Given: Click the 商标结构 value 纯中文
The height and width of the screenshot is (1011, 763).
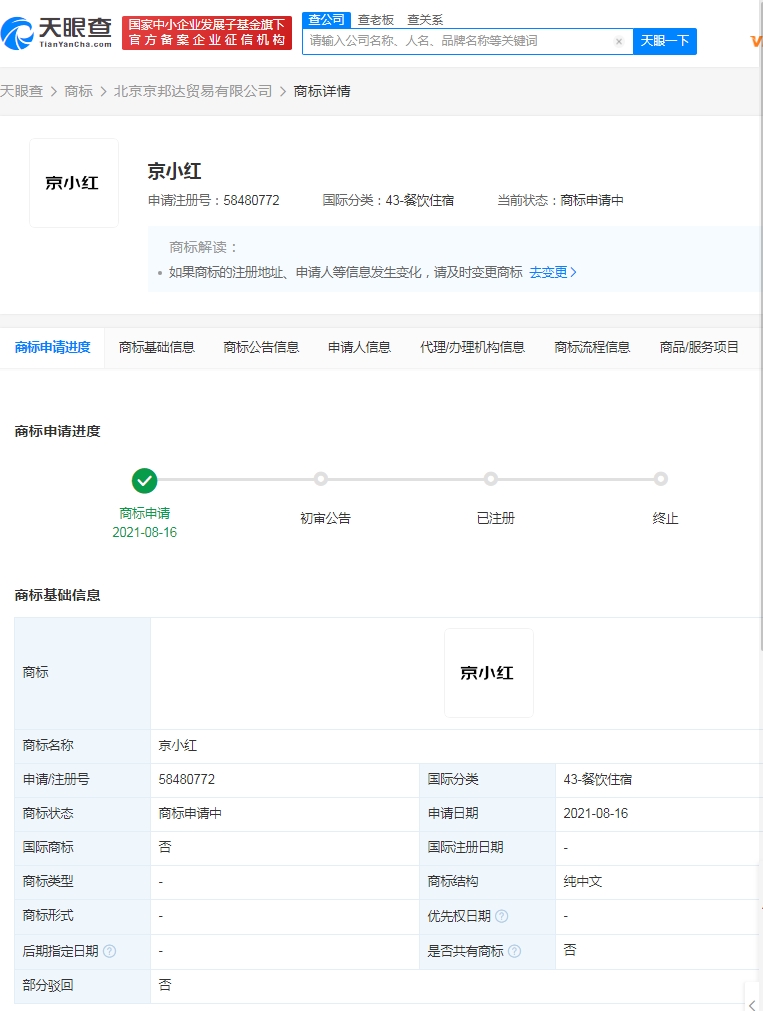Looking at the screenshot, I should pos(582,881).
